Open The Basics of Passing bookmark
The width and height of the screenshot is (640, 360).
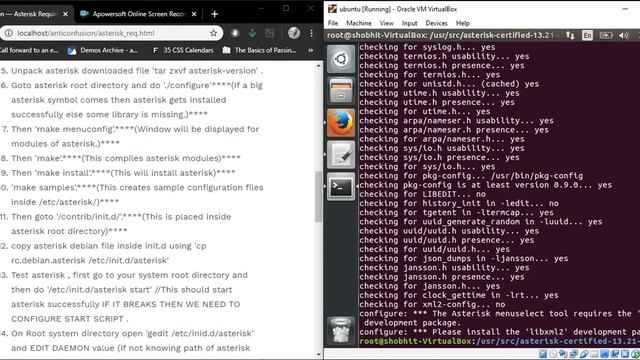260,50
